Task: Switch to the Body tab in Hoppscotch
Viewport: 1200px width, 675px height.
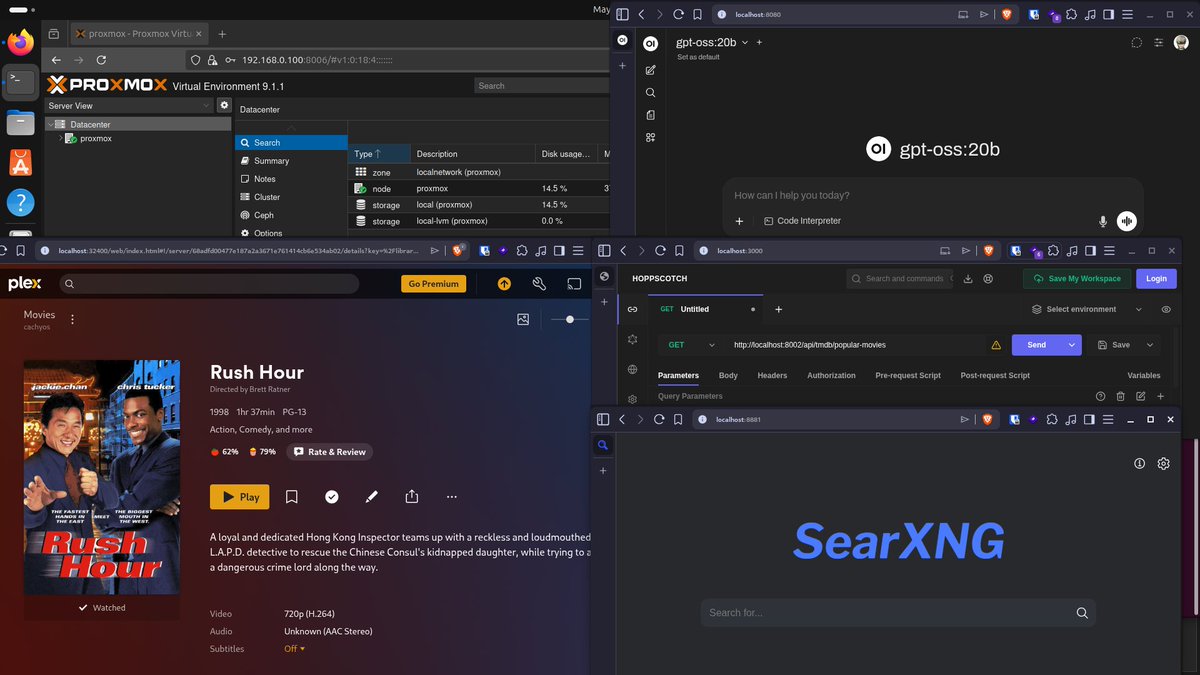Action: click(x=728, y=376)
